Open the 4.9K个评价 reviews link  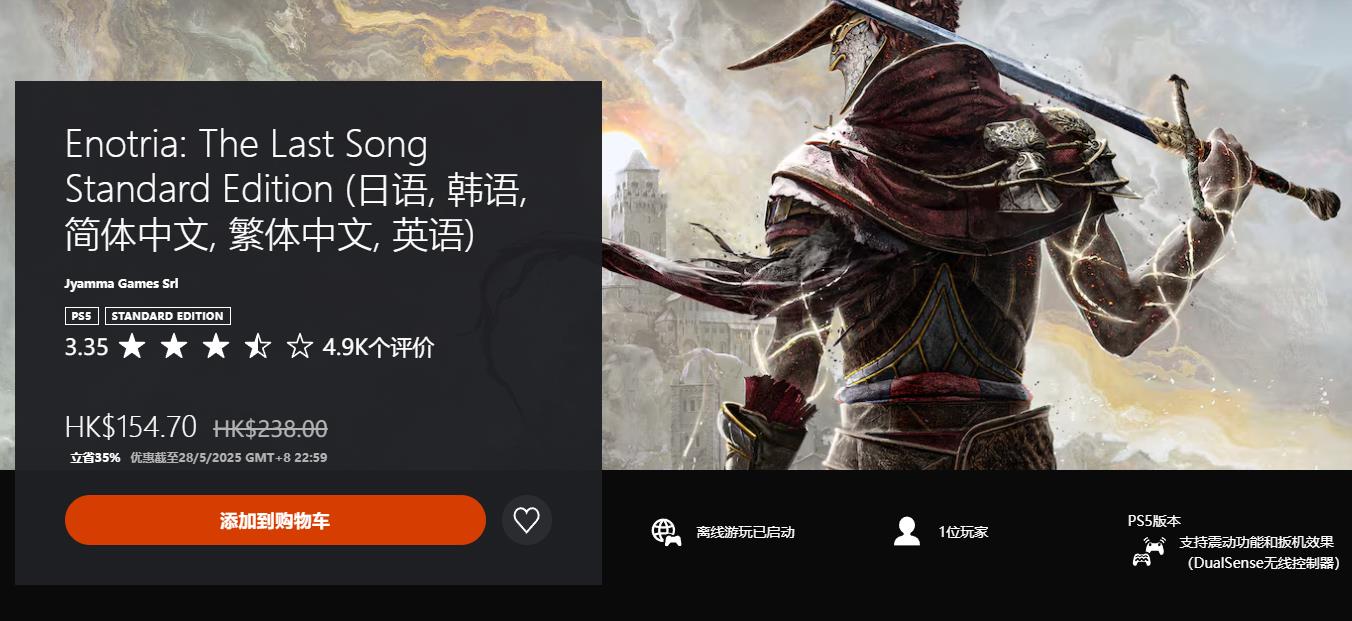click(378, 348)
